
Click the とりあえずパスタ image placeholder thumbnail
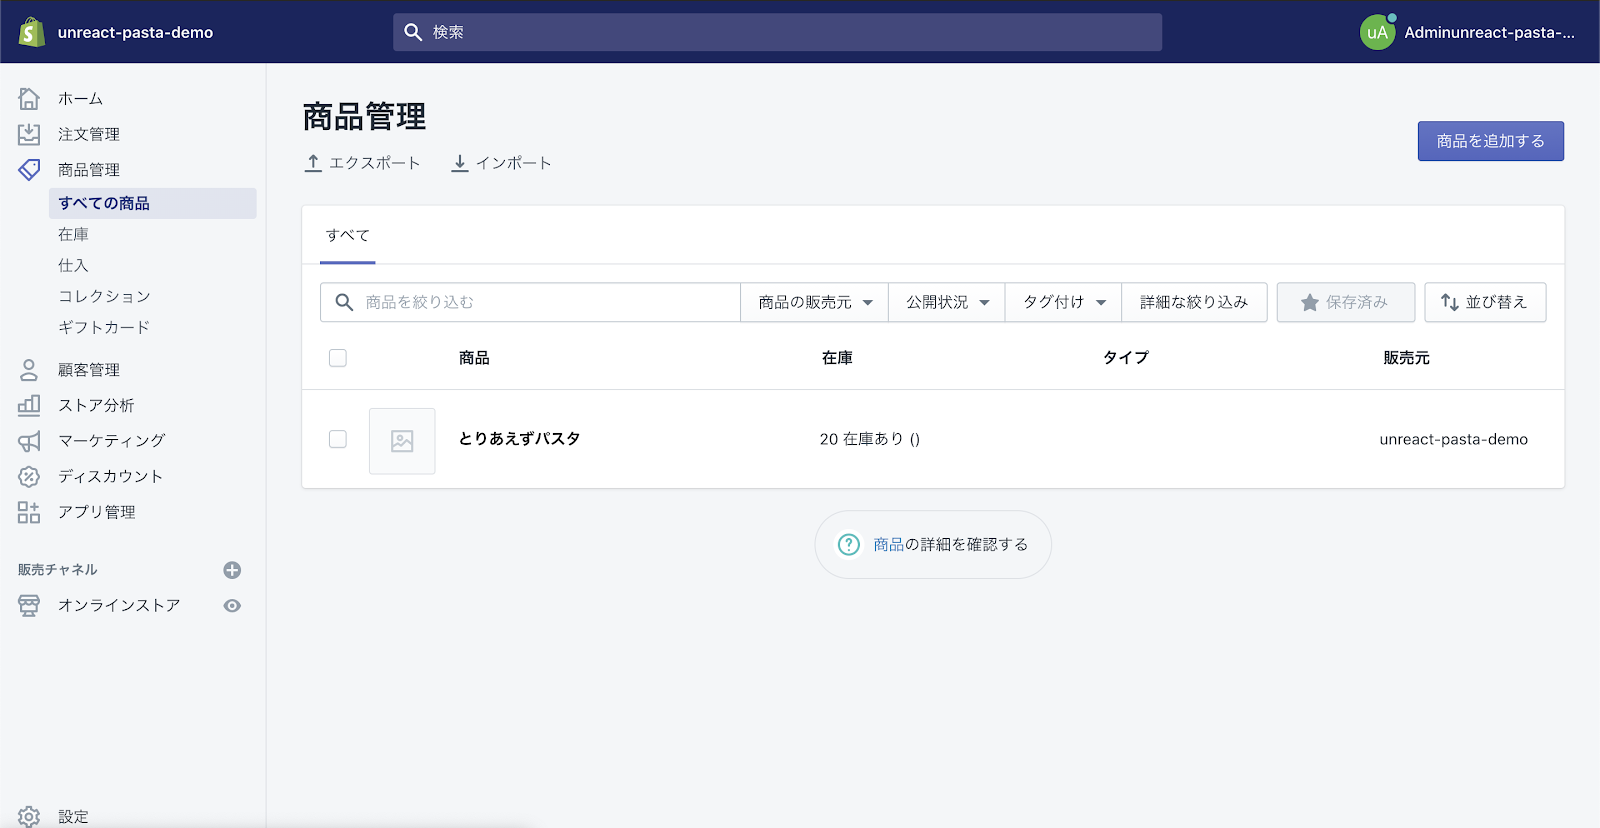coord(402,441)
